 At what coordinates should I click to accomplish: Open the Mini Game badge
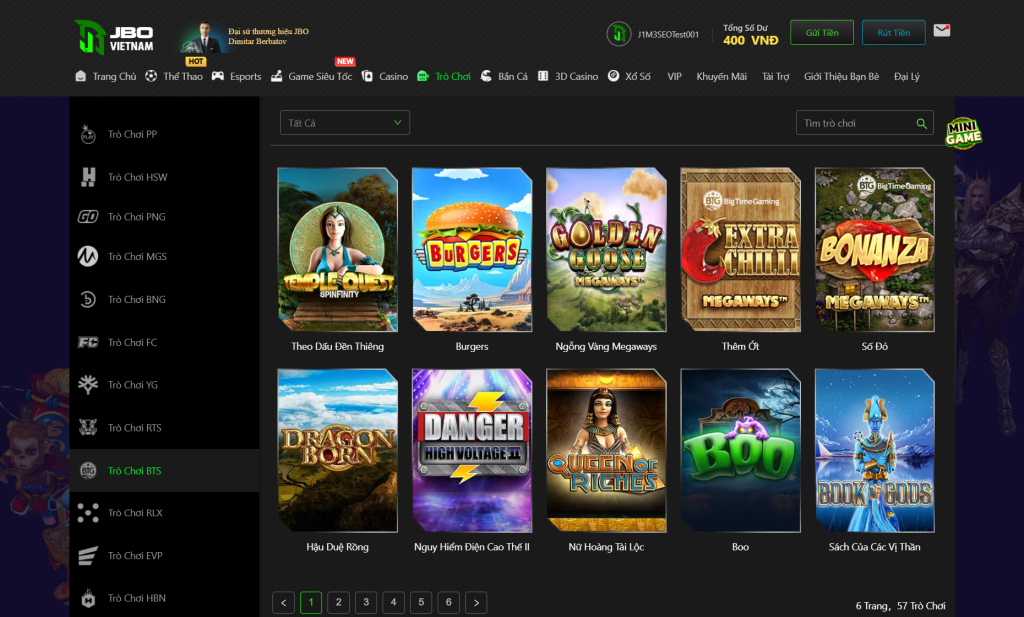click(963, 133)
